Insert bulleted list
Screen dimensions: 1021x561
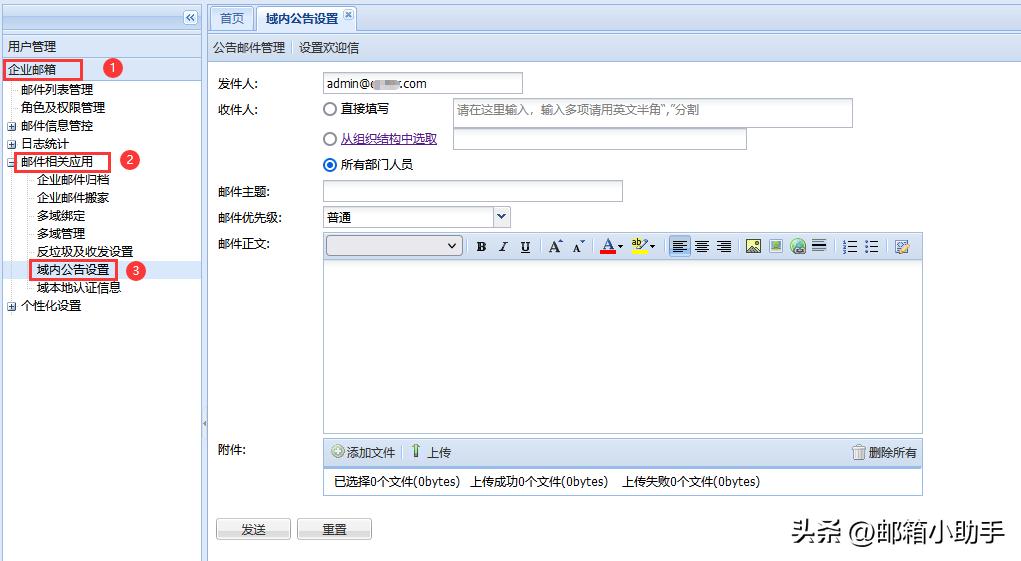point(872,247)
